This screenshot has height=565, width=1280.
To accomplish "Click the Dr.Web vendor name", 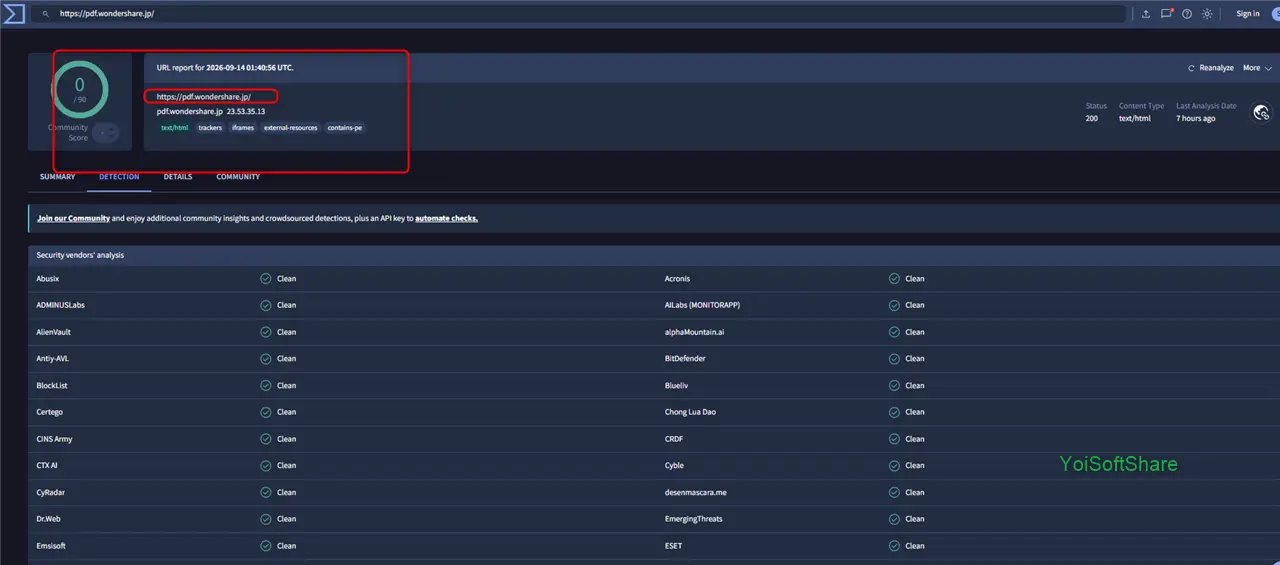I will tap(50, 519).
